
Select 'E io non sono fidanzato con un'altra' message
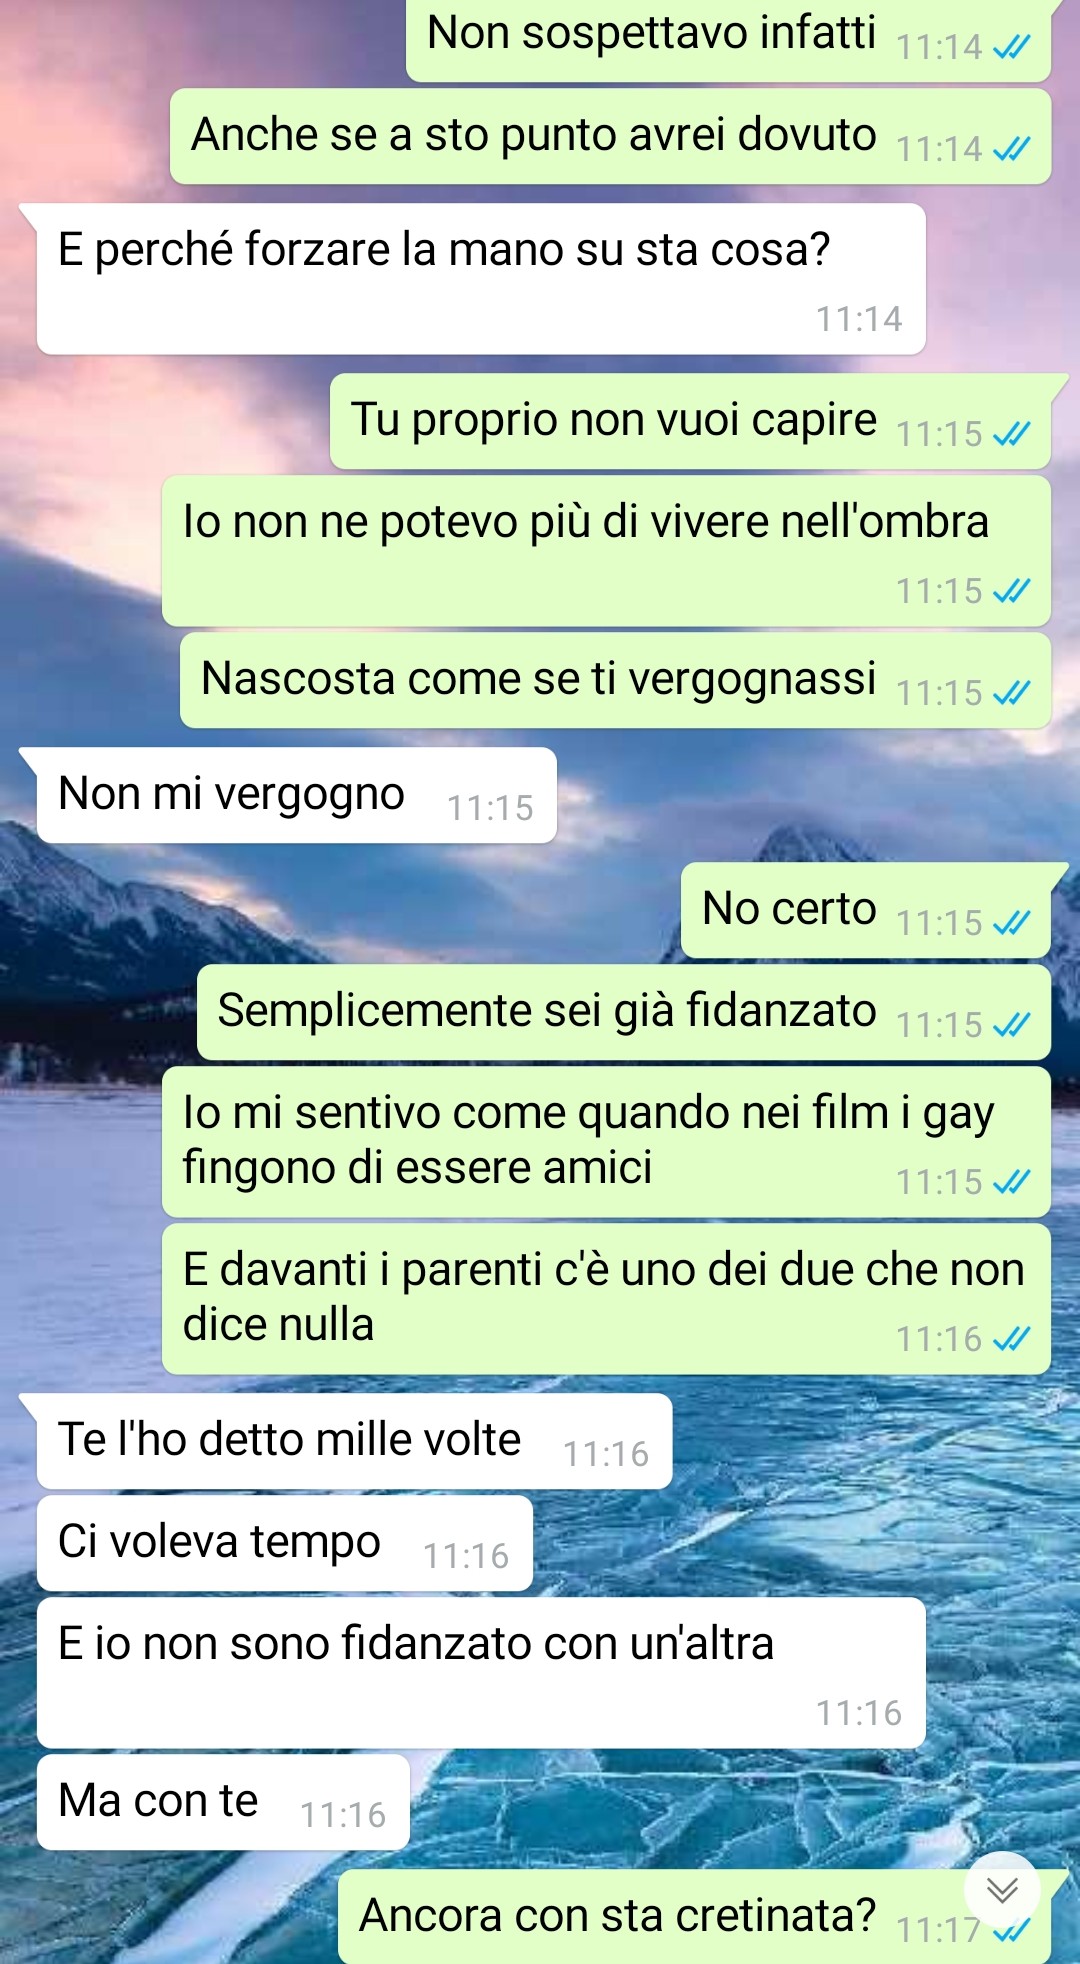coord(481,1673)
